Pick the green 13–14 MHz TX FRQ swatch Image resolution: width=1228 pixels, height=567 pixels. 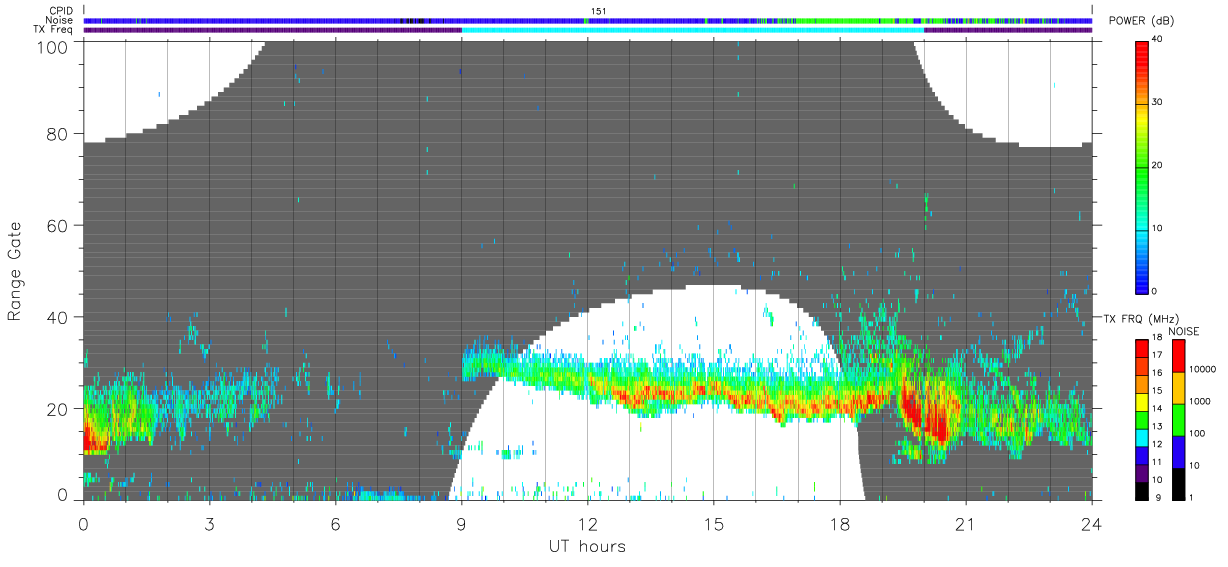[x=1142, y=419]
